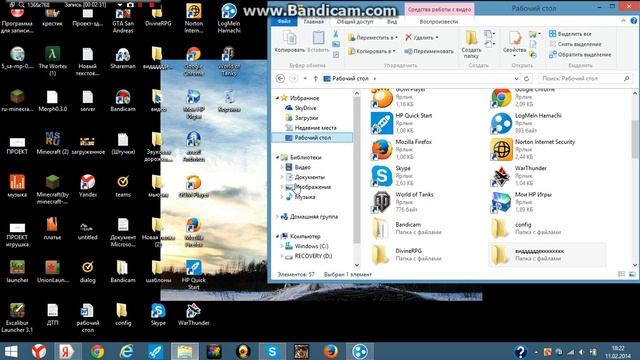Click Переименовать in Explorer ribbon

[429, 51]
